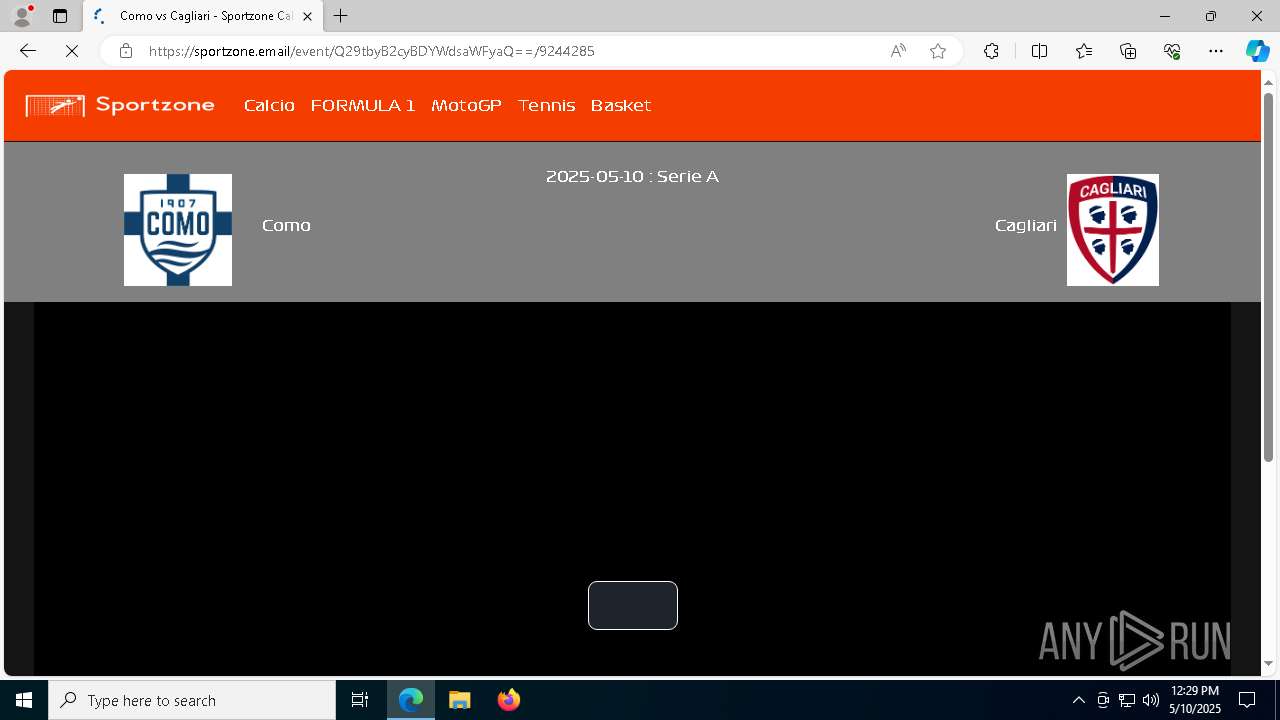The image size is (1280, 720).
Task: Restore down the browser window
Action: (x=1210, y=16)
